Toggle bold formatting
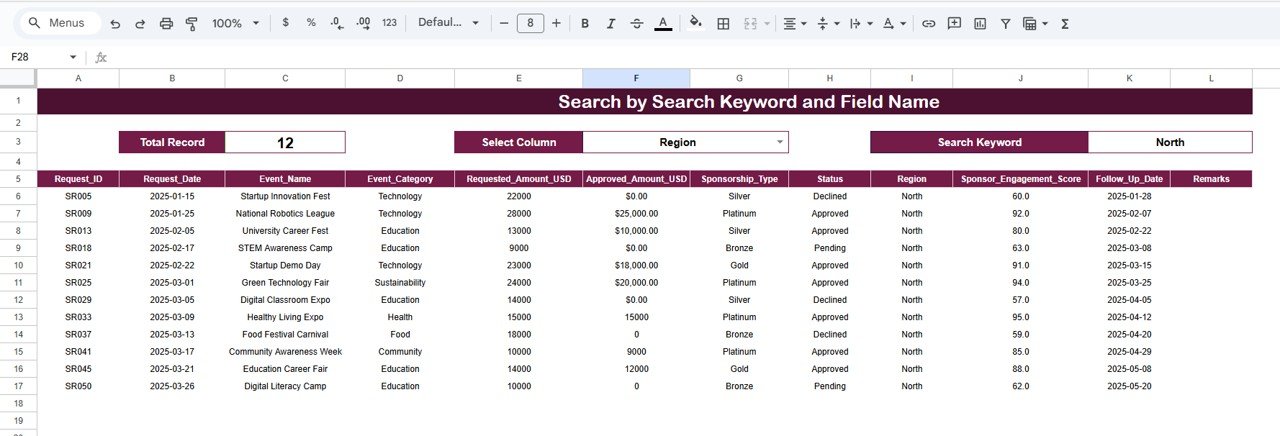This screenshot has width=1280, height=436. point(585,23)
